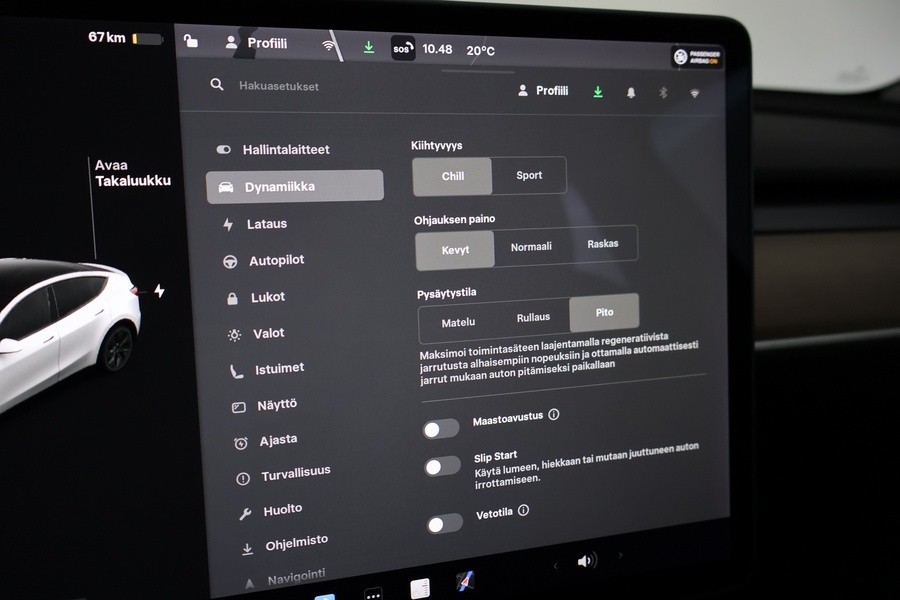Toggle Vetotila on
Image resolution: width=900 pixels, height=600 pixels.
tap(444, 524)
